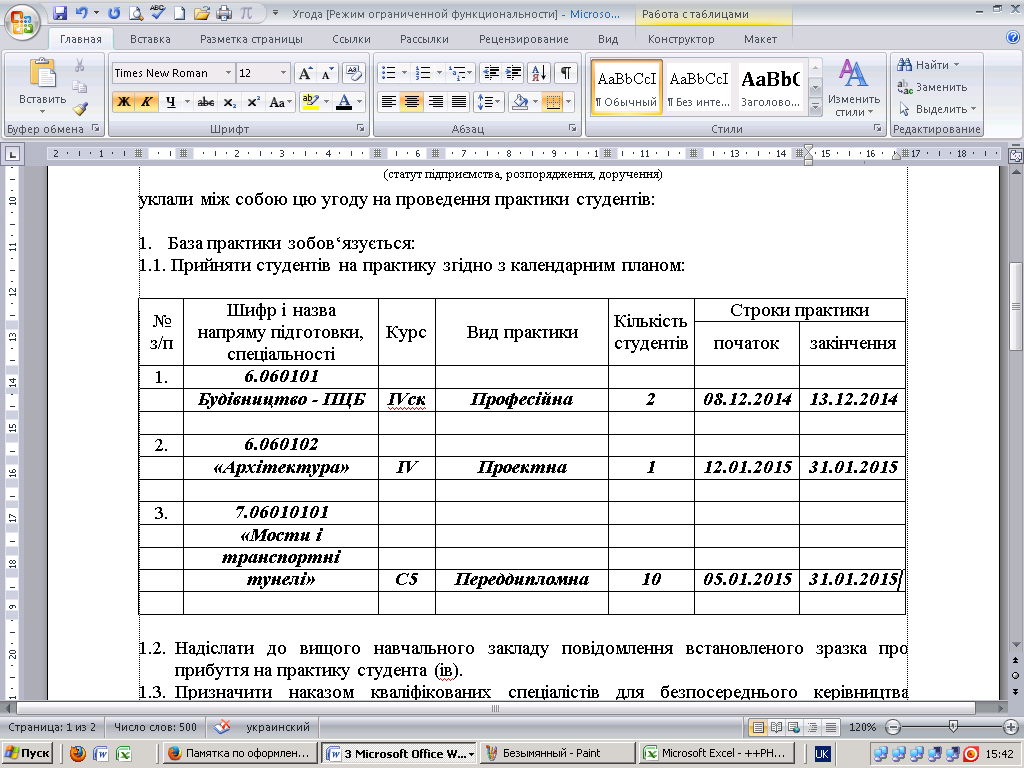Open borders dropdown arrow
This screenshot has width=1024, height=768.
(568, 102)
